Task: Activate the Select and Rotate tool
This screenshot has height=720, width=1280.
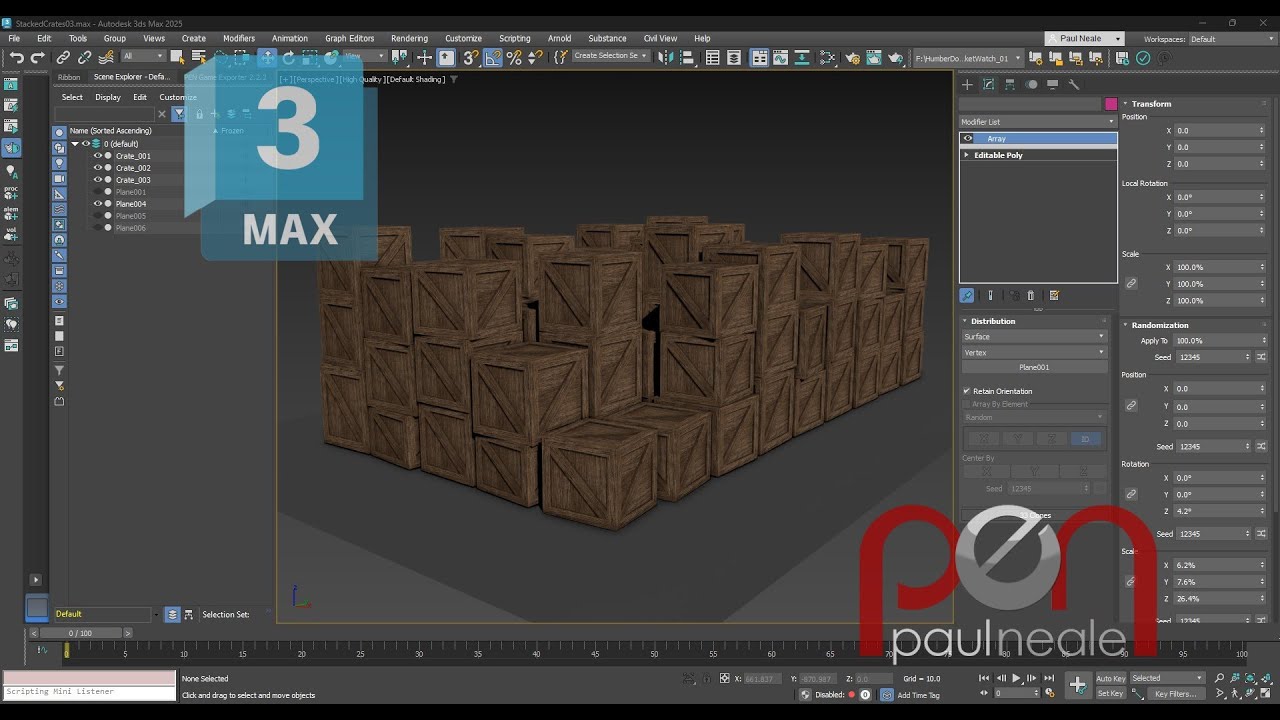Action: 289,58
